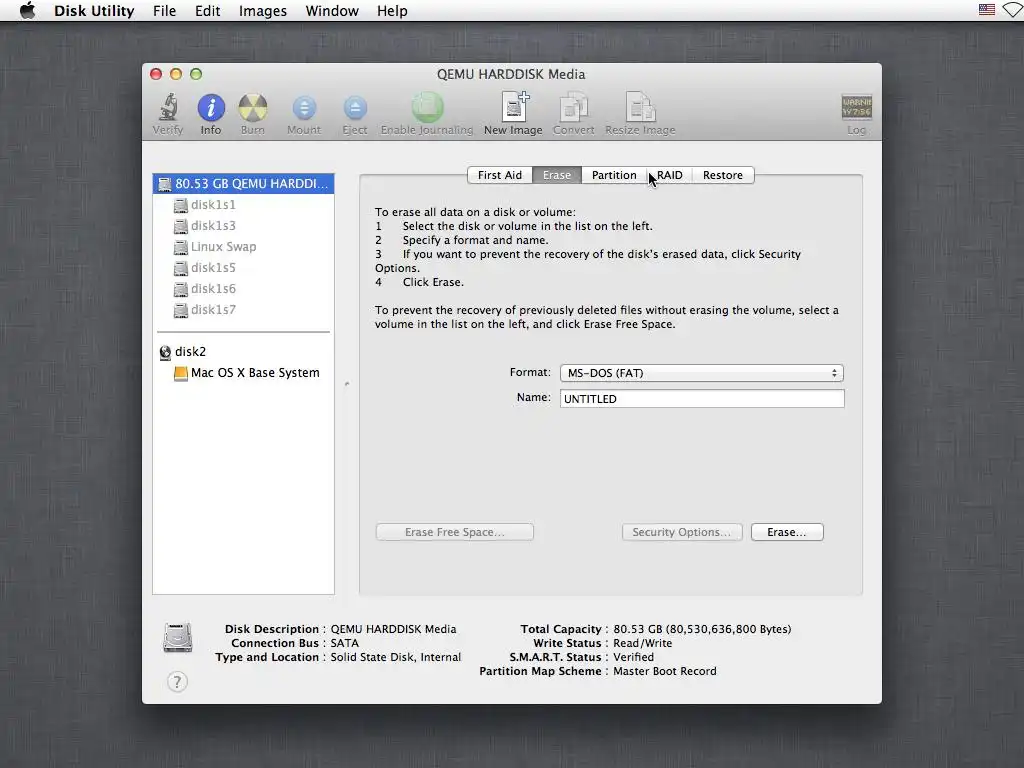Open the Images menu
This screenshot has width=1024, height=768.
[x=263, y=10]
